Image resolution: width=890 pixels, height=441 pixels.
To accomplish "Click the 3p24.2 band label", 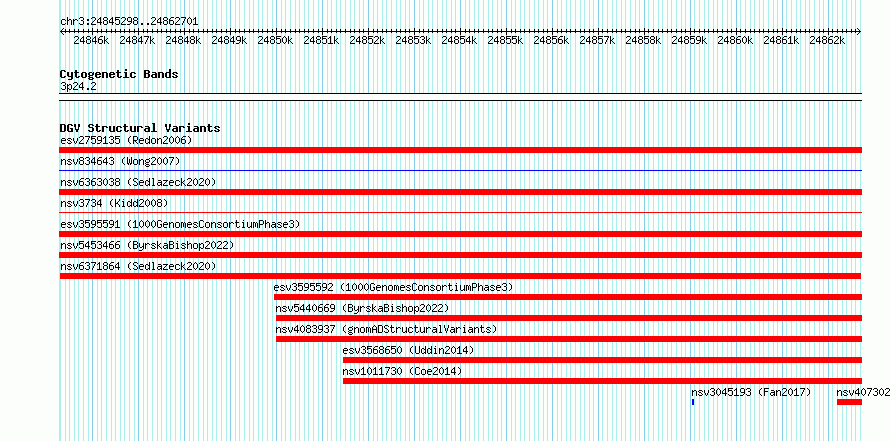I will click(x=78, y=86).
